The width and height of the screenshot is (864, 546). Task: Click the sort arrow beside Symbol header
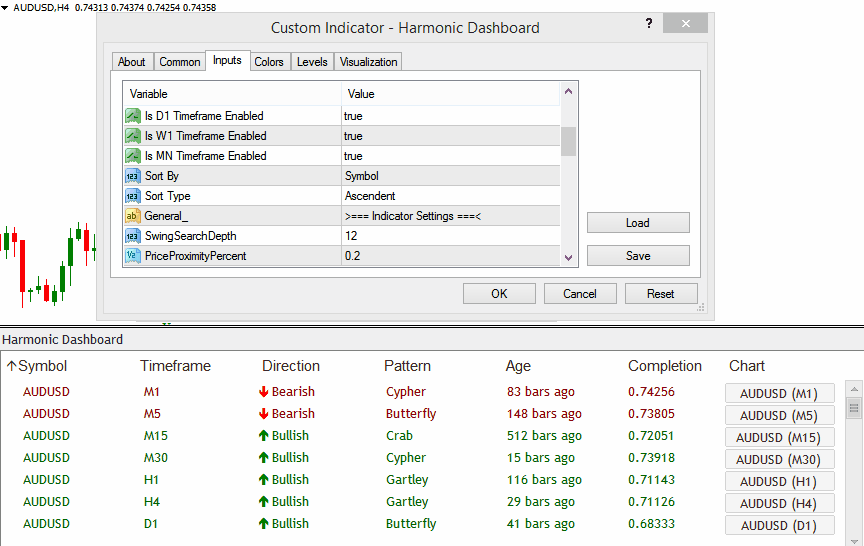12,366
